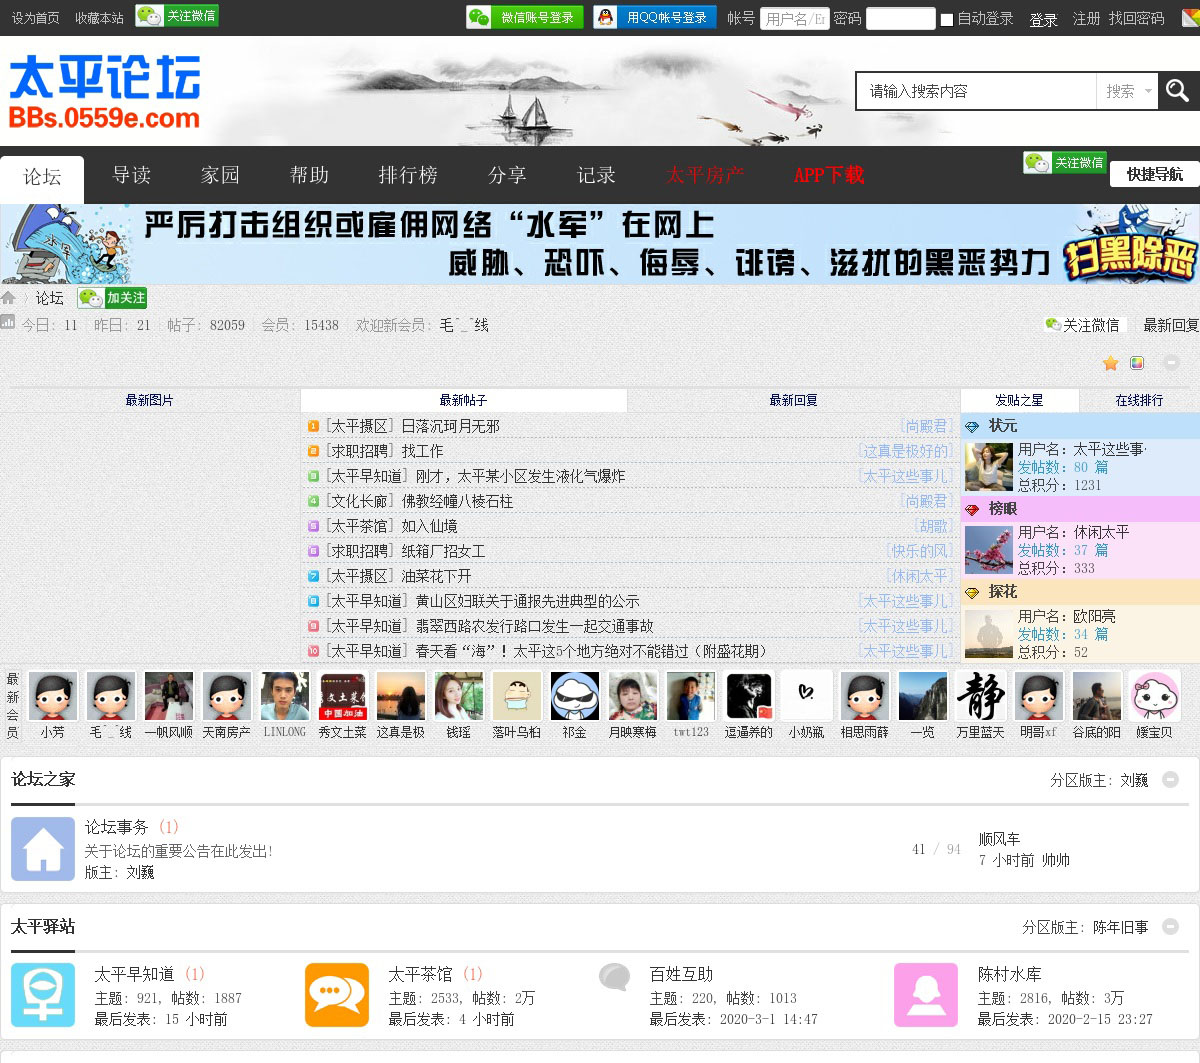
Task: Open the 快捷导航 quick navigation button
Action: 1154,174
